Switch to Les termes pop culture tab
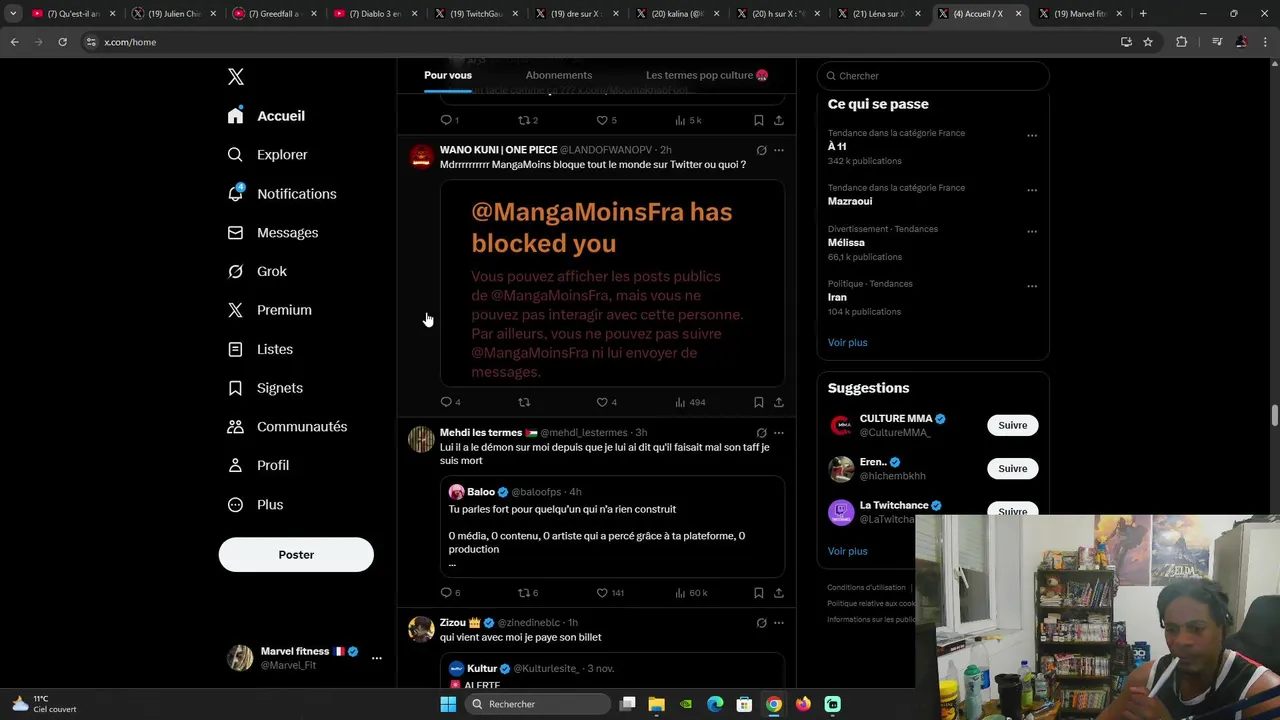Image resolution: width=1280 pixels, height=720 pixels. [706, 75]
